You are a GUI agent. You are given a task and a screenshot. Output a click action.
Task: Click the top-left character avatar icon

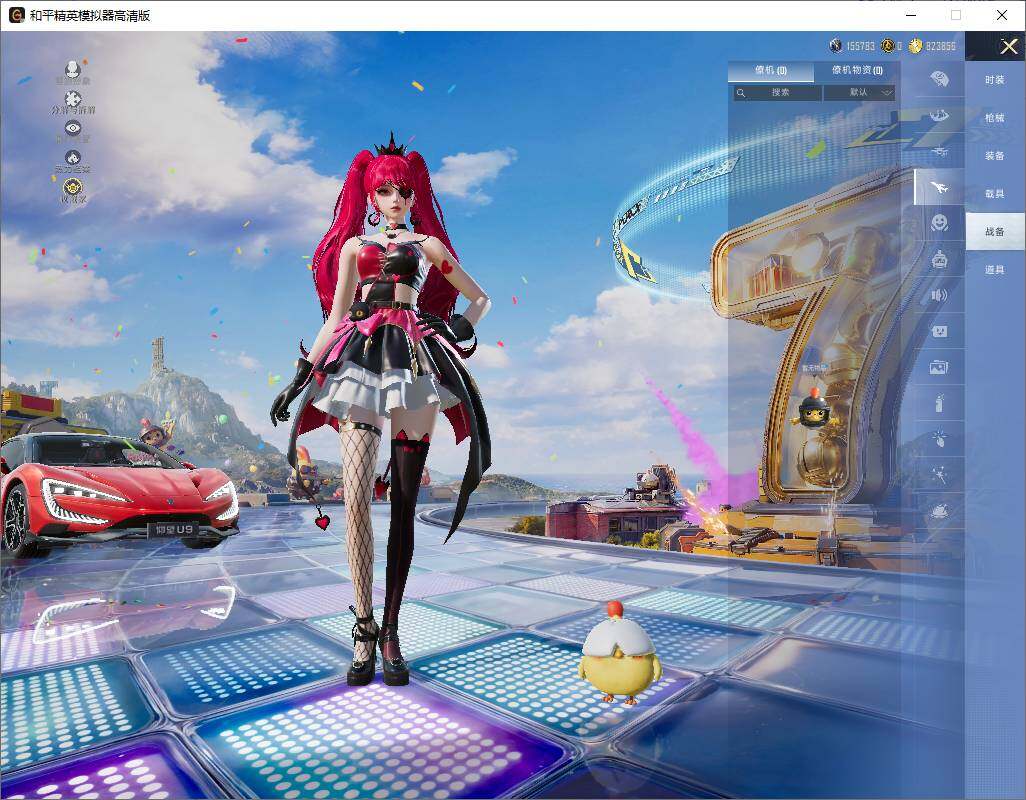pos(73,69)
